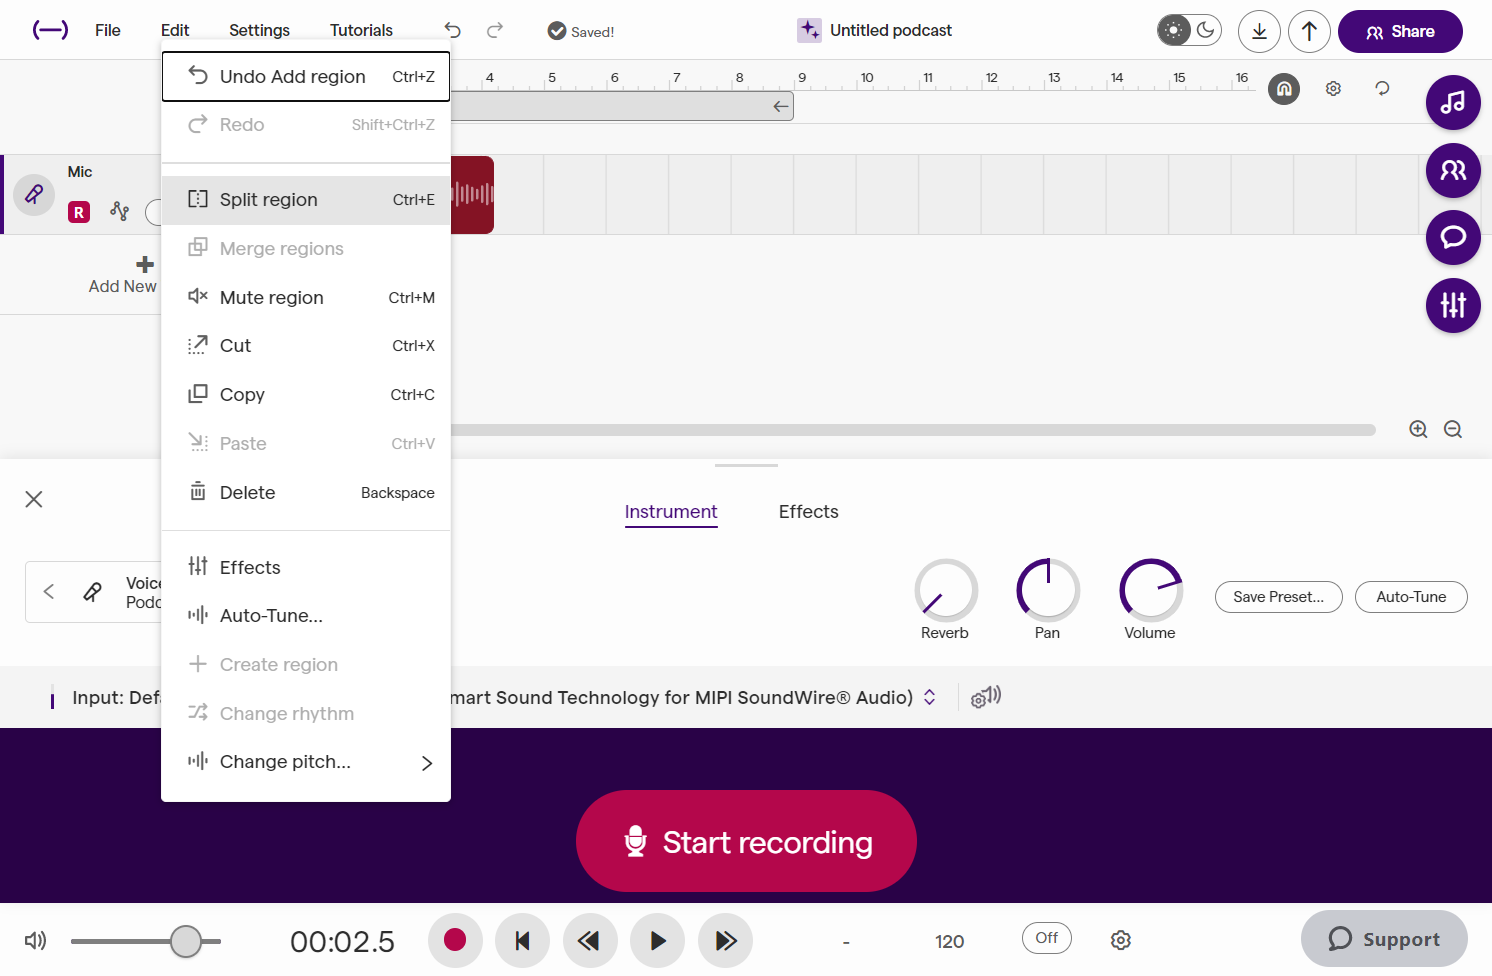
Task: Open the input device selector arrows
Action: [930, 697]
